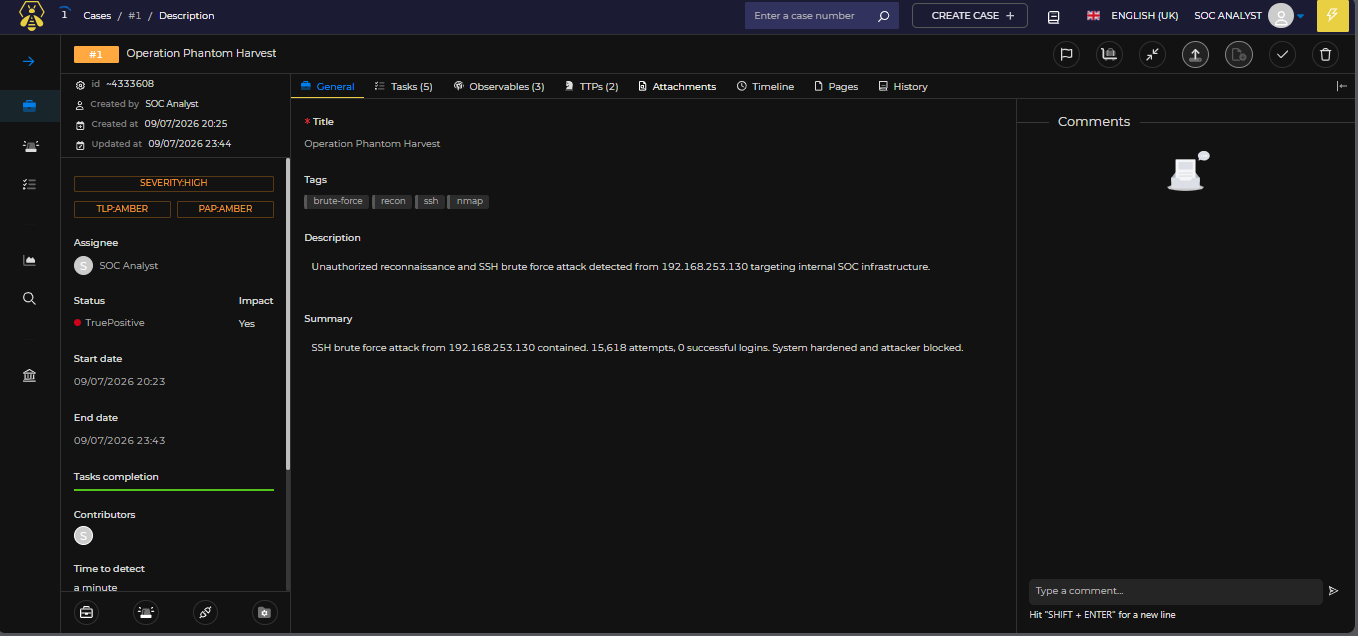Collapse comments panel arrow
The height and width of the screenshot is (636, 1358).
click(1342, 86)
